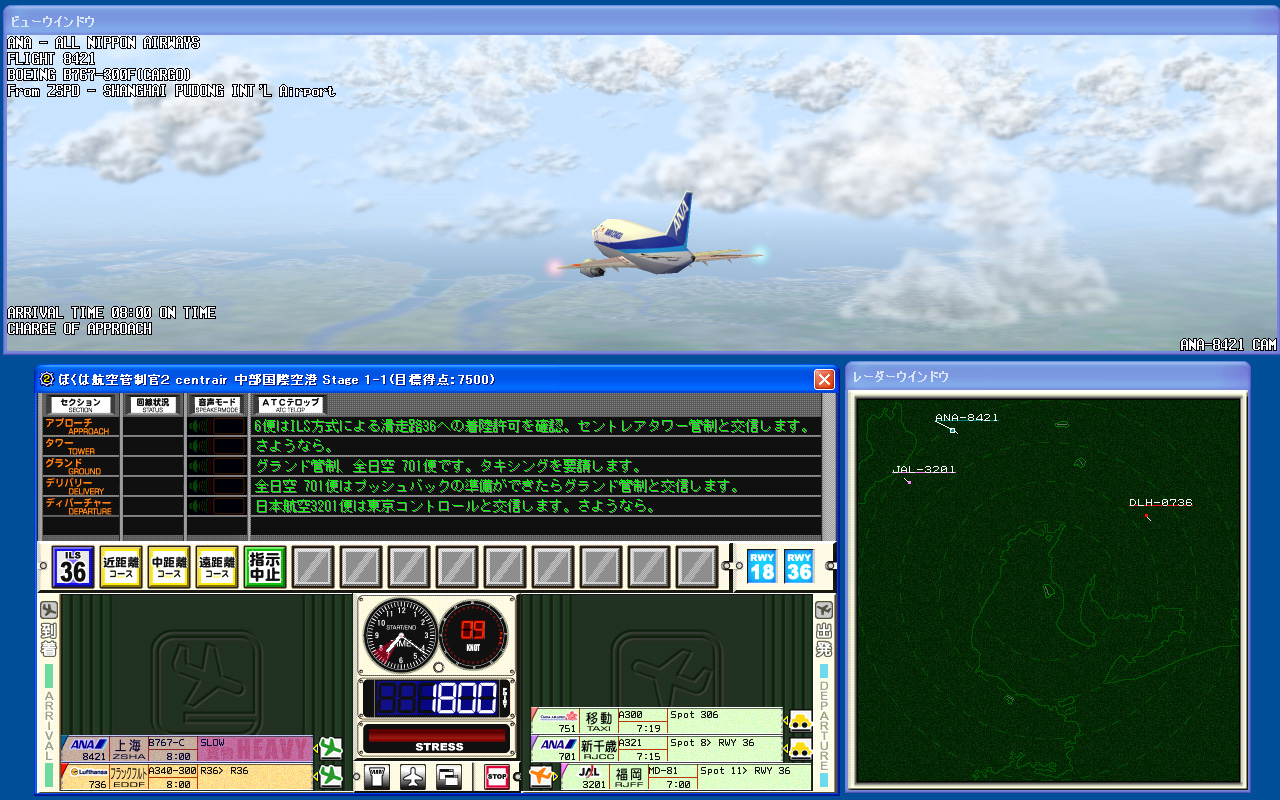The width and height of the screenshot is (1280, 800).
Task: Choose the 遠距離コース long course command
Action: tap(217, 567)
